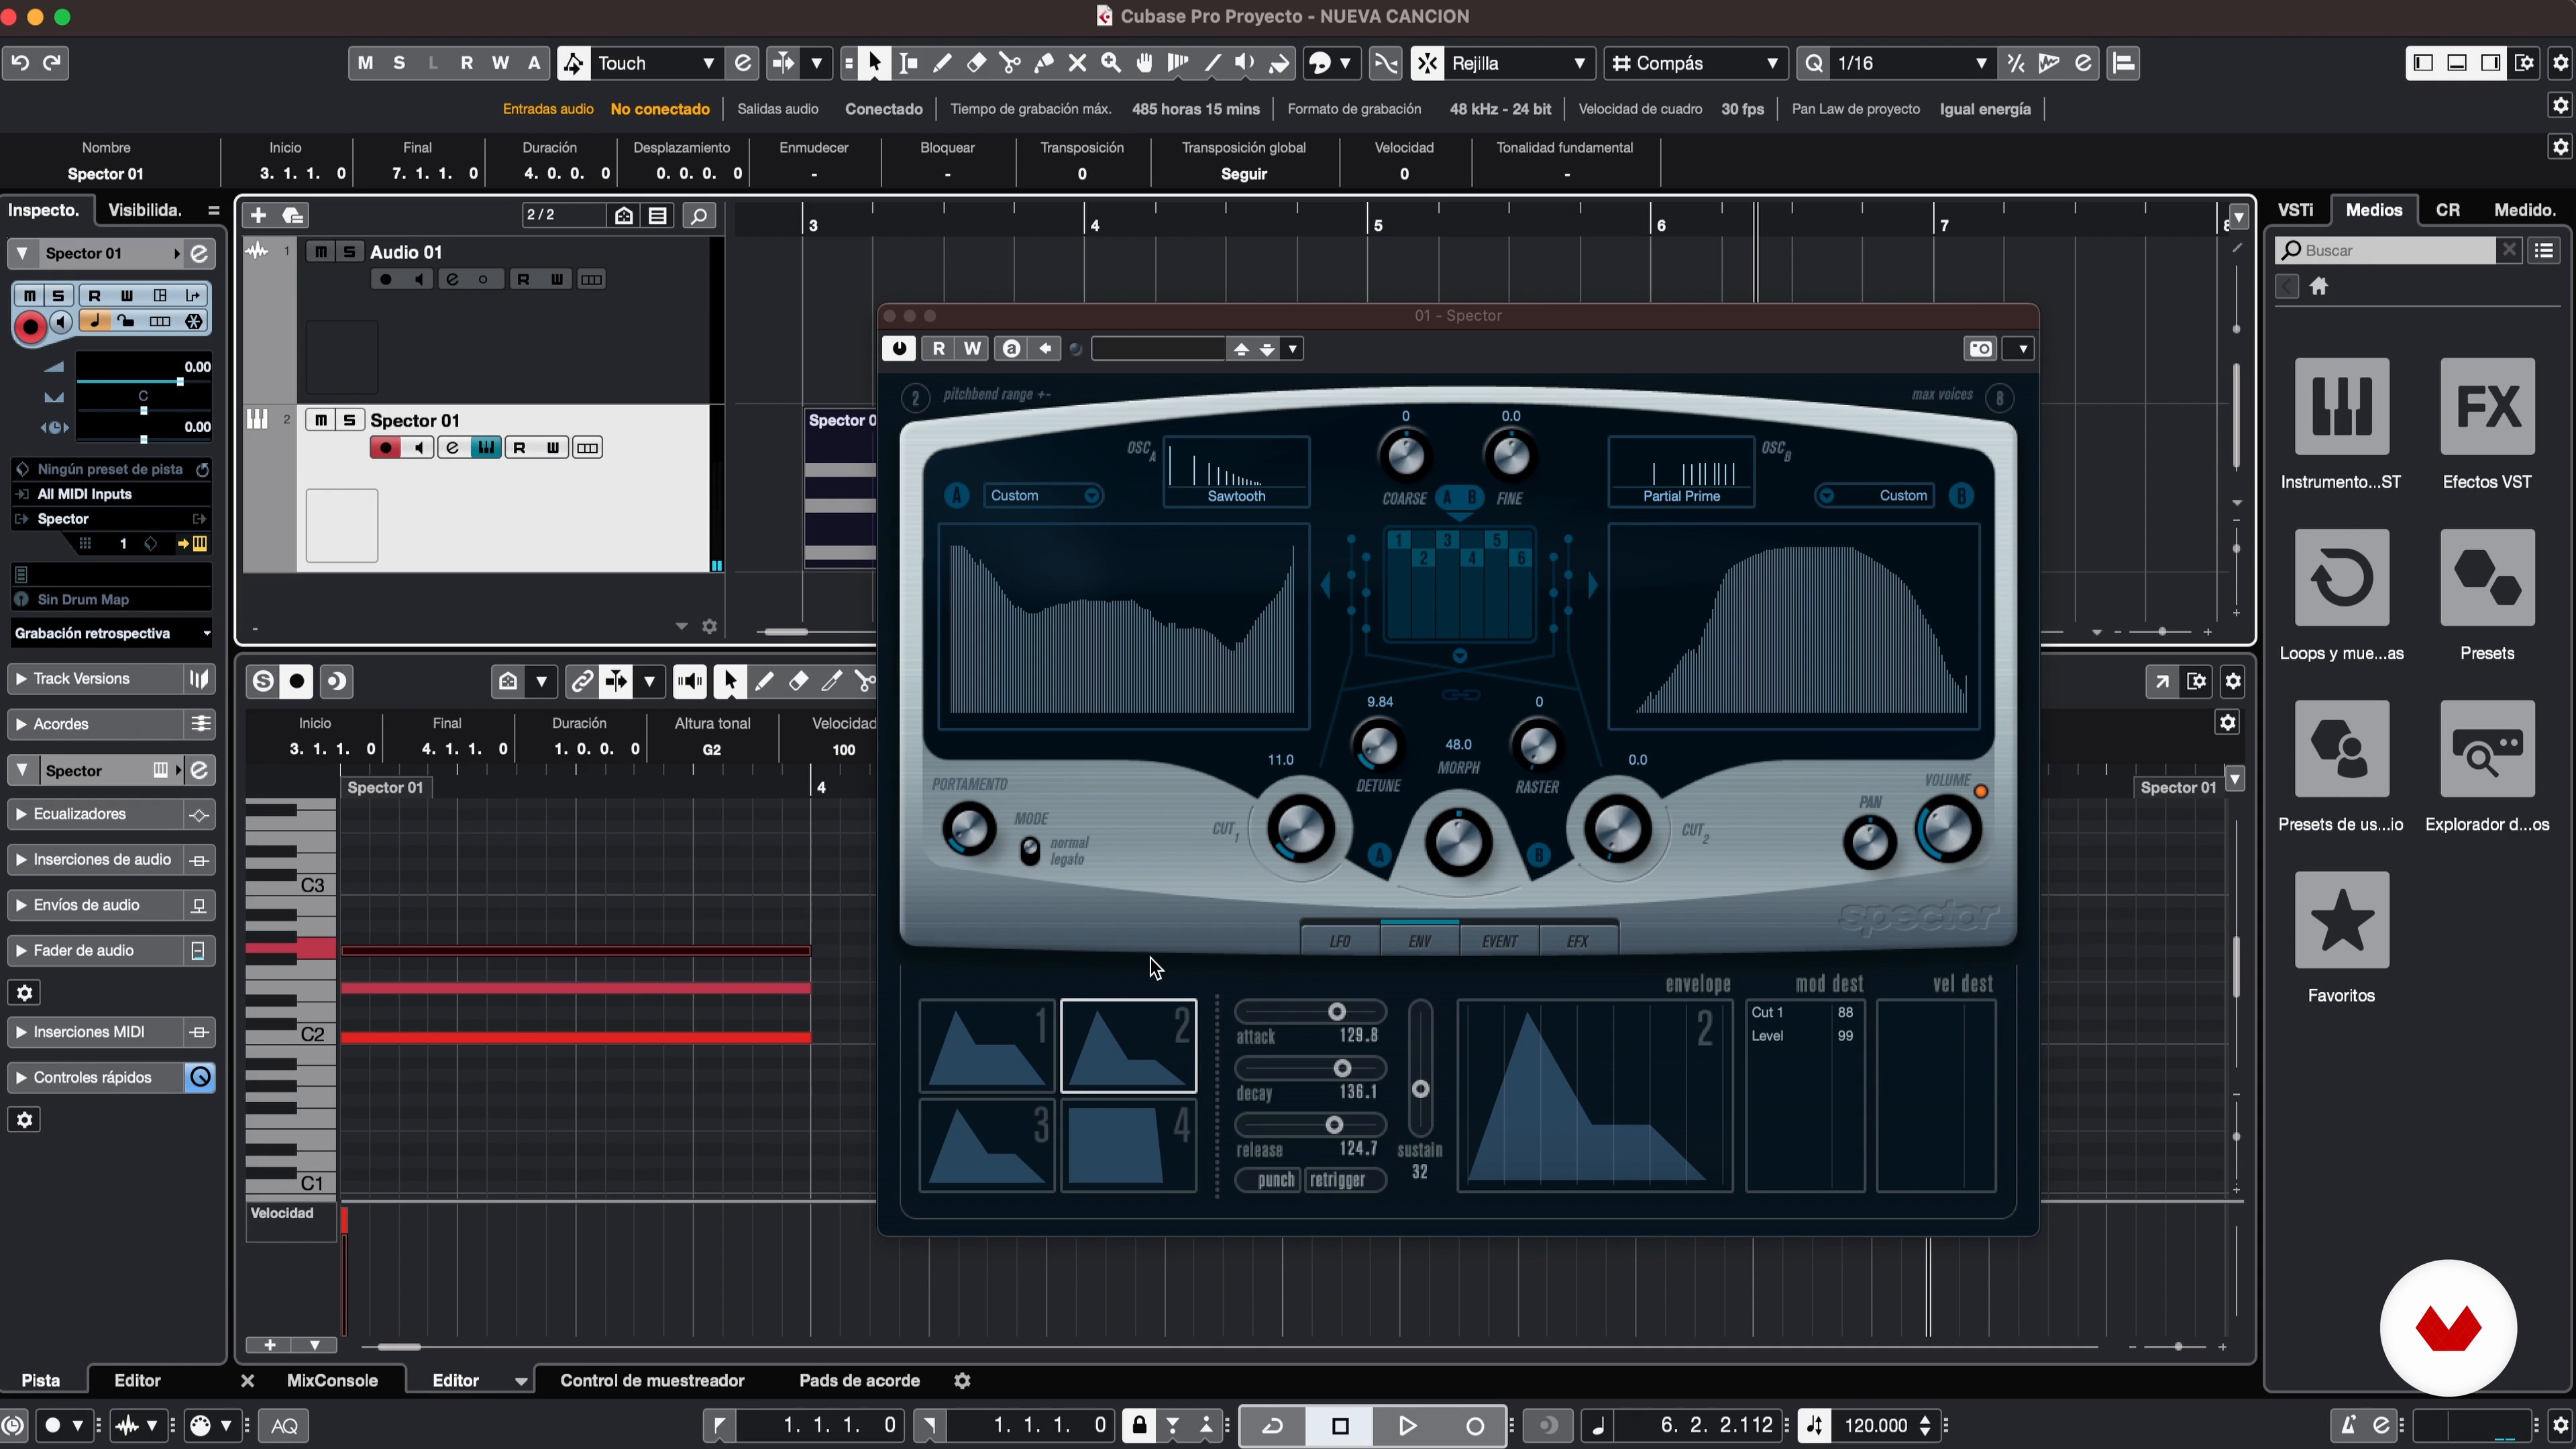Click the Undo arrow in the top toolbar

[20, 63]
